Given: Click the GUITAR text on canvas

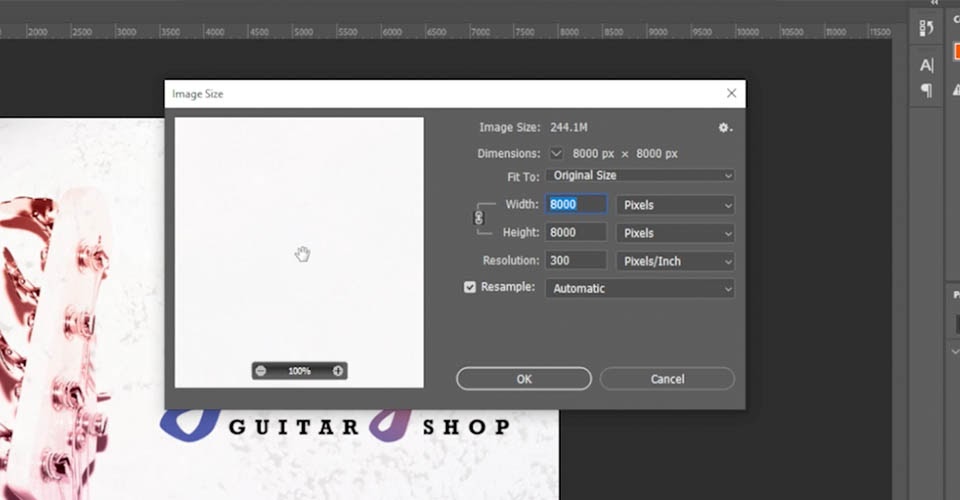Looking at the screenshot, I should coord(294,427).
